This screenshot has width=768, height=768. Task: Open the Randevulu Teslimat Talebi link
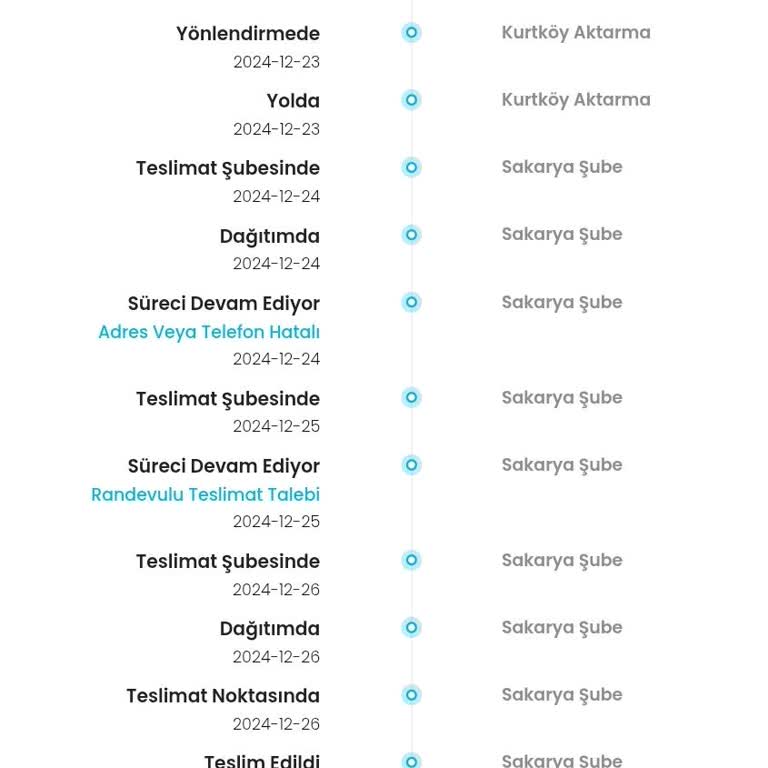[x=206, y=495]
